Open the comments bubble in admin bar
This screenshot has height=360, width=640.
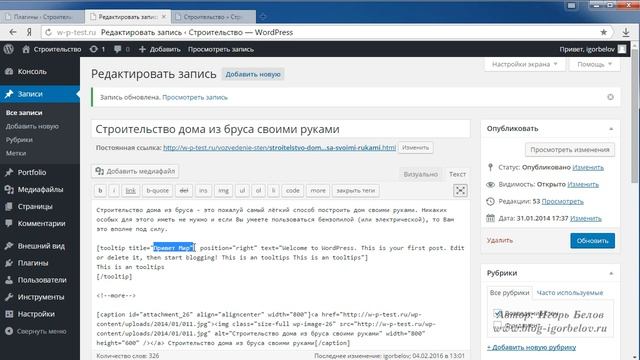pyautogui.click(x=118, y=49)
